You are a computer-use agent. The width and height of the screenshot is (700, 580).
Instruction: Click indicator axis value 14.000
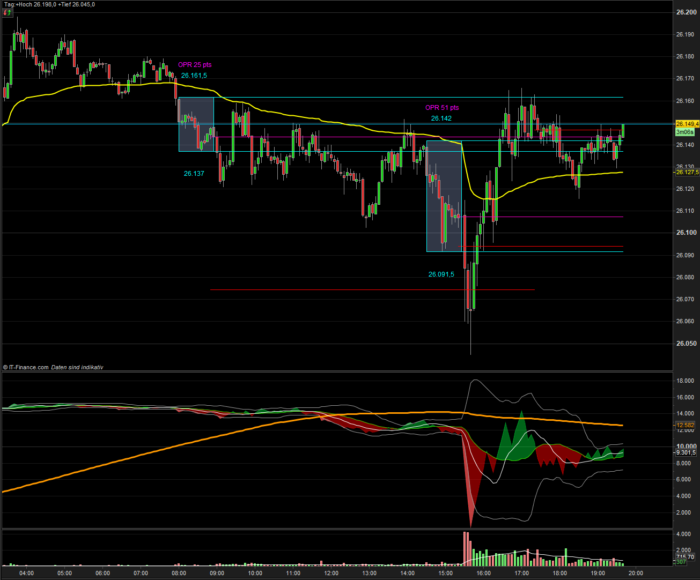click(685, 414)
